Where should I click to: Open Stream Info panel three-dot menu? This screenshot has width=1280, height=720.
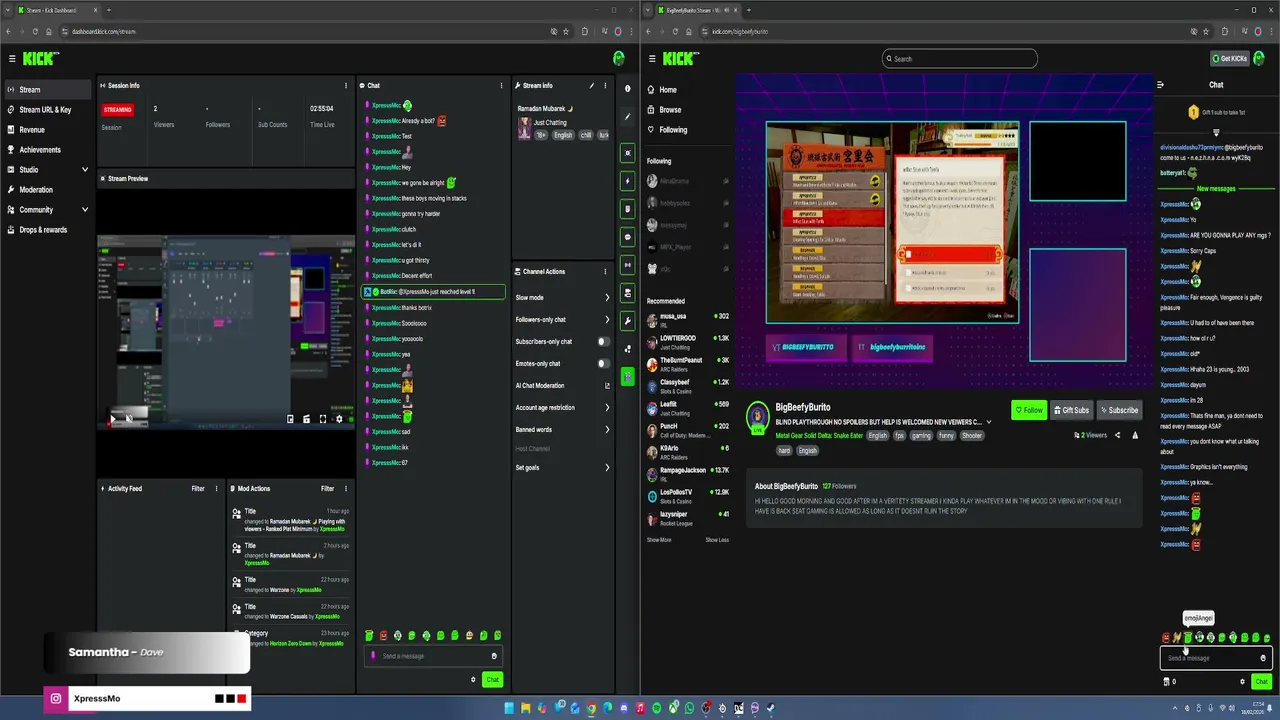click(605, 86)
